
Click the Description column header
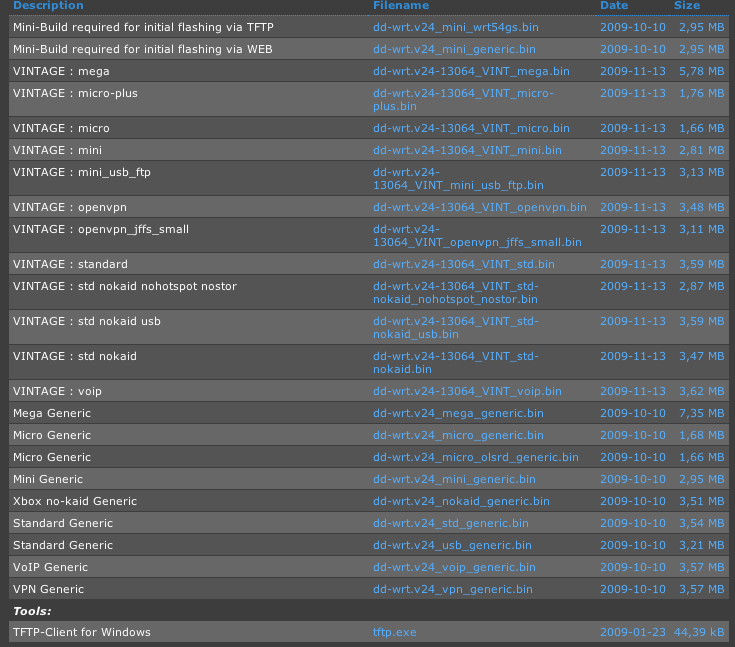tap(48, 6)
